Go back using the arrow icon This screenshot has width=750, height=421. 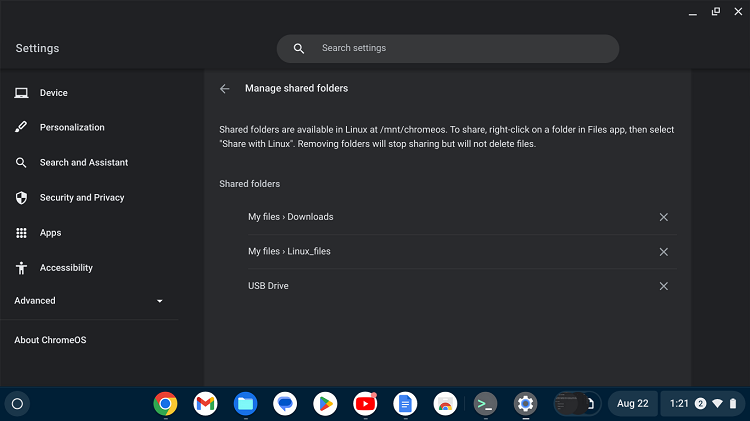[x=225, y=88]
